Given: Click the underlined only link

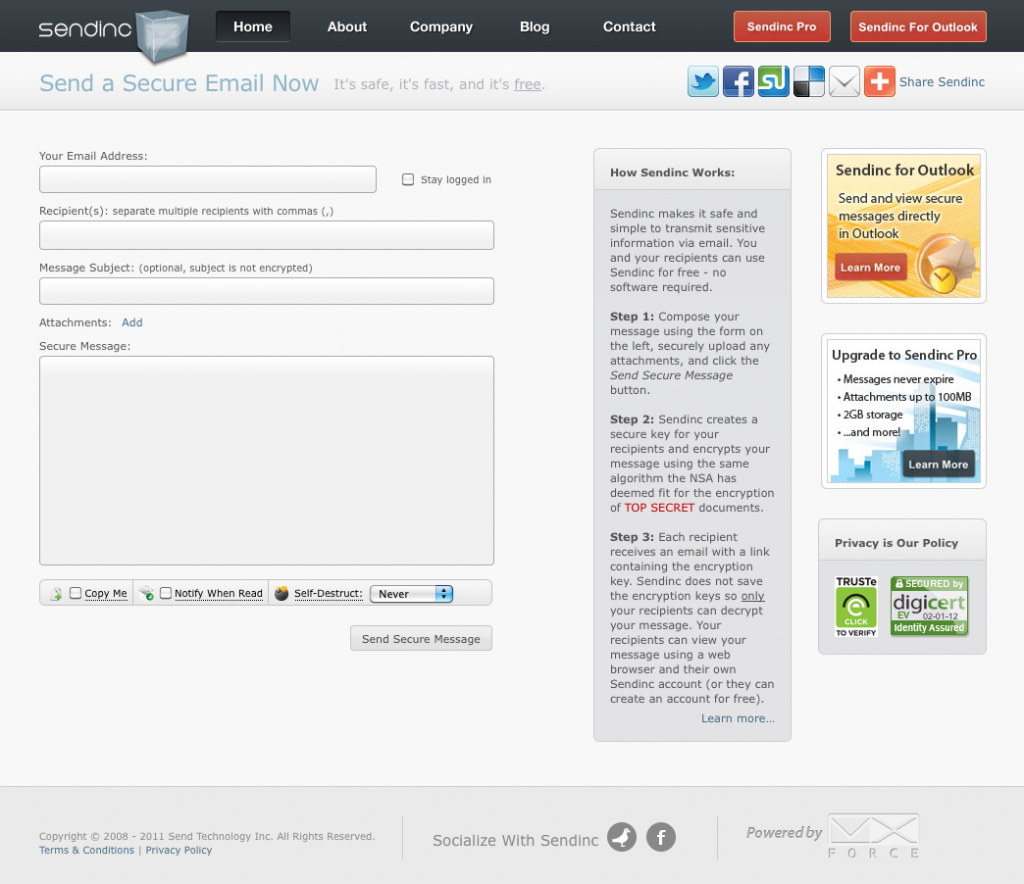Looking at the screenshot, I should point(752,595).
